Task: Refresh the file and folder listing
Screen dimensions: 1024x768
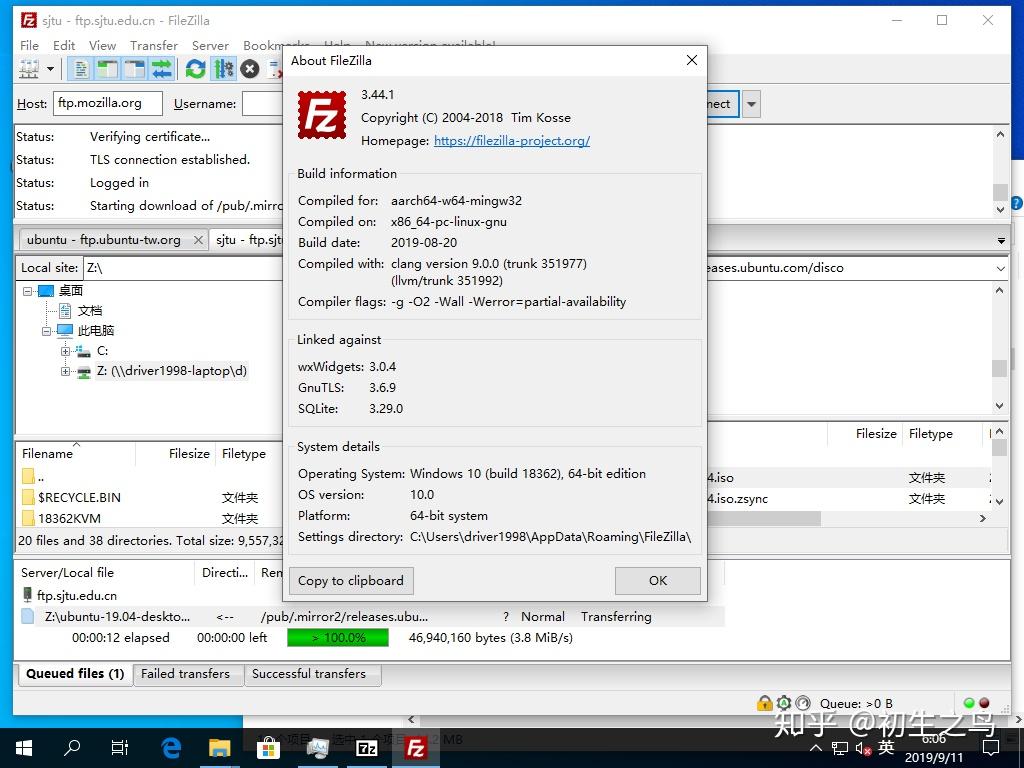Action: pos(195,69)
